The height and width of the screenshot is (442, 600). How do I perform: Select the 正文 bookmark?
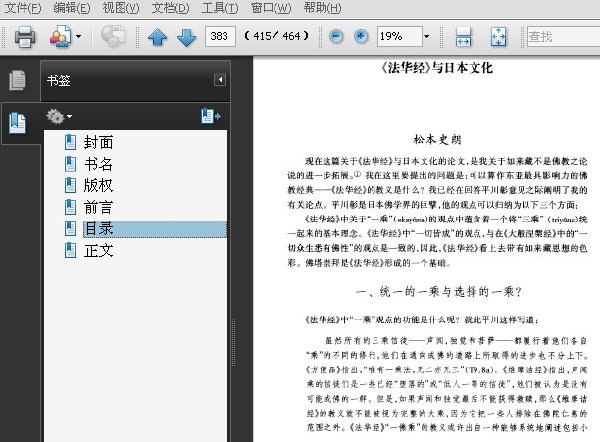[98, 251]
